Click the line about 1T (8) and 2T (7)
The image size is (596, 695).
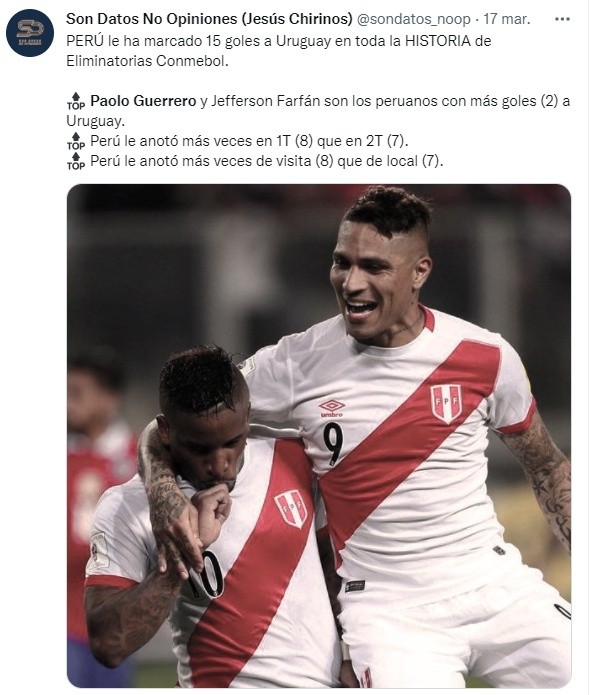pyautogui.click(x=249, y=141)
